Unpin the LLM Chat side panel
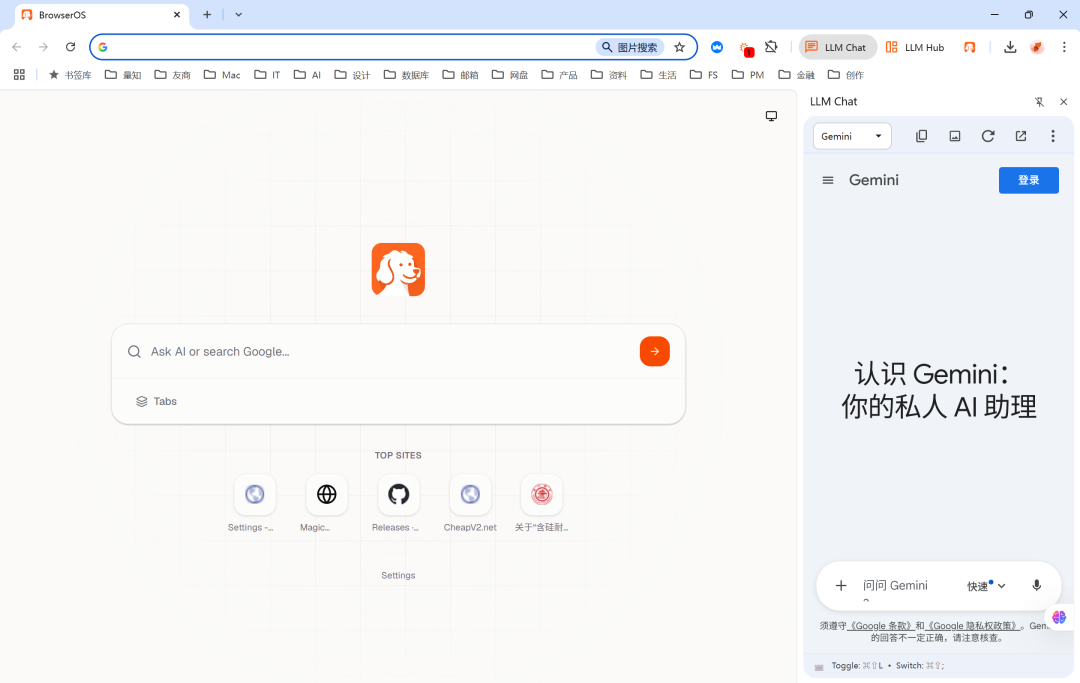1080x683 pixels. 1039,102
